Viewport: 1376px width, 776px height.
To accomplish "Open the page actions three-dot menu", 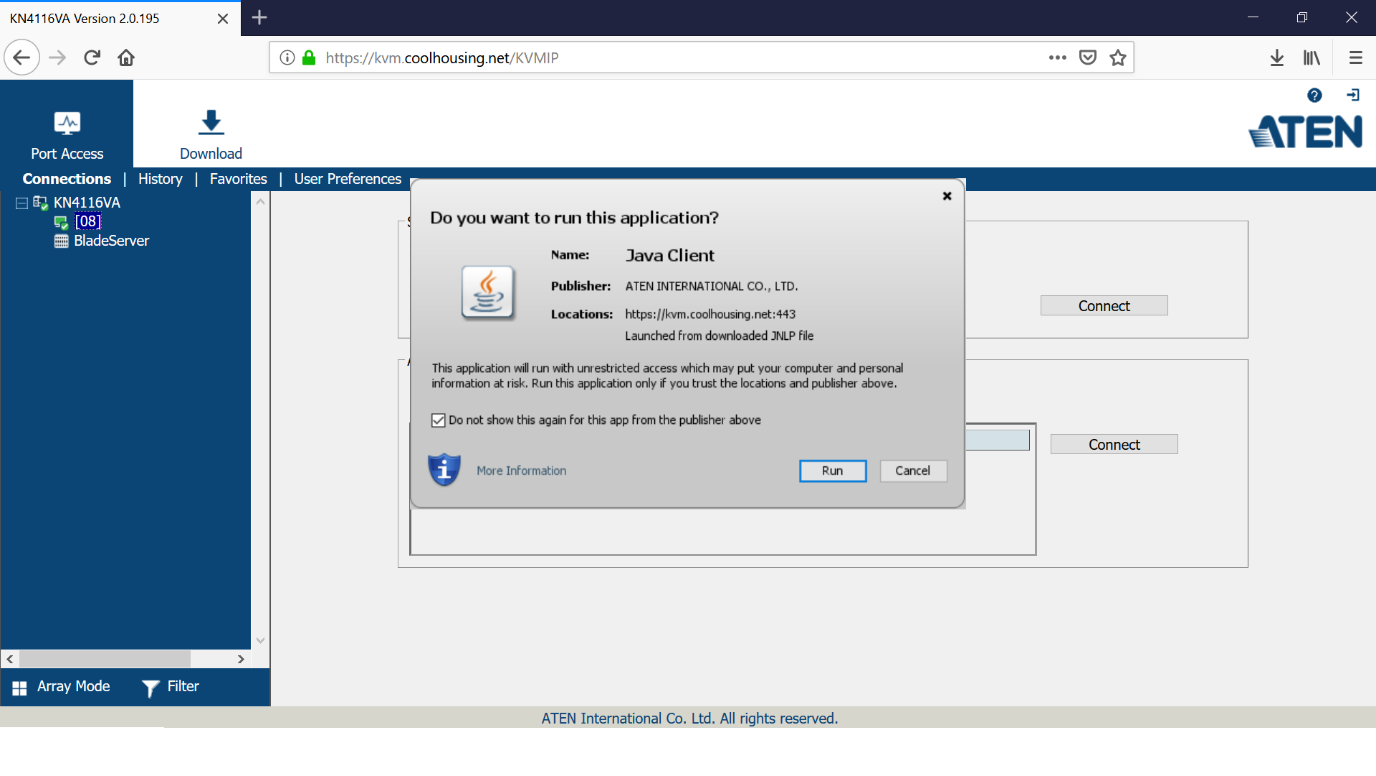I will [x=1058, y=58].
